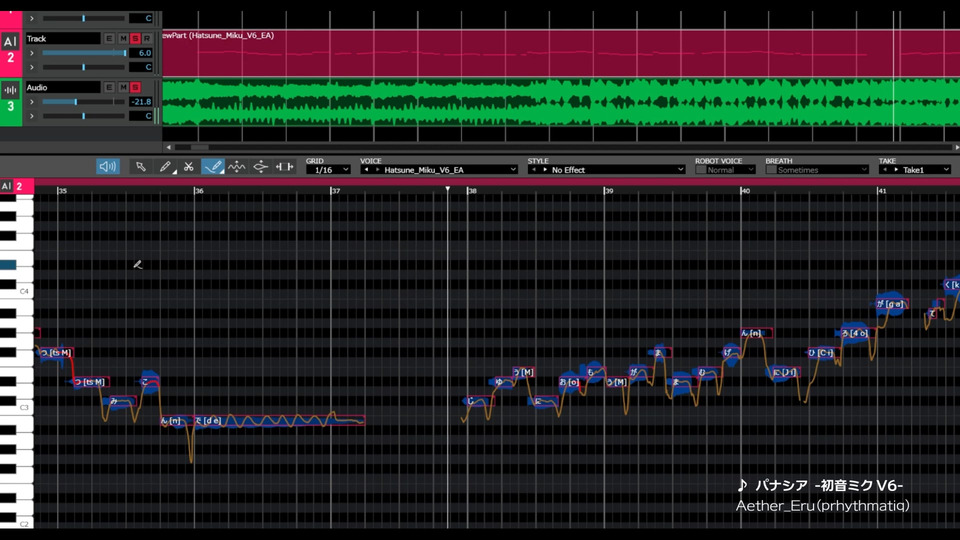Enable the Robot Voice checkbox
Viewport: 960px width, 540px height.
coord(700,170)
